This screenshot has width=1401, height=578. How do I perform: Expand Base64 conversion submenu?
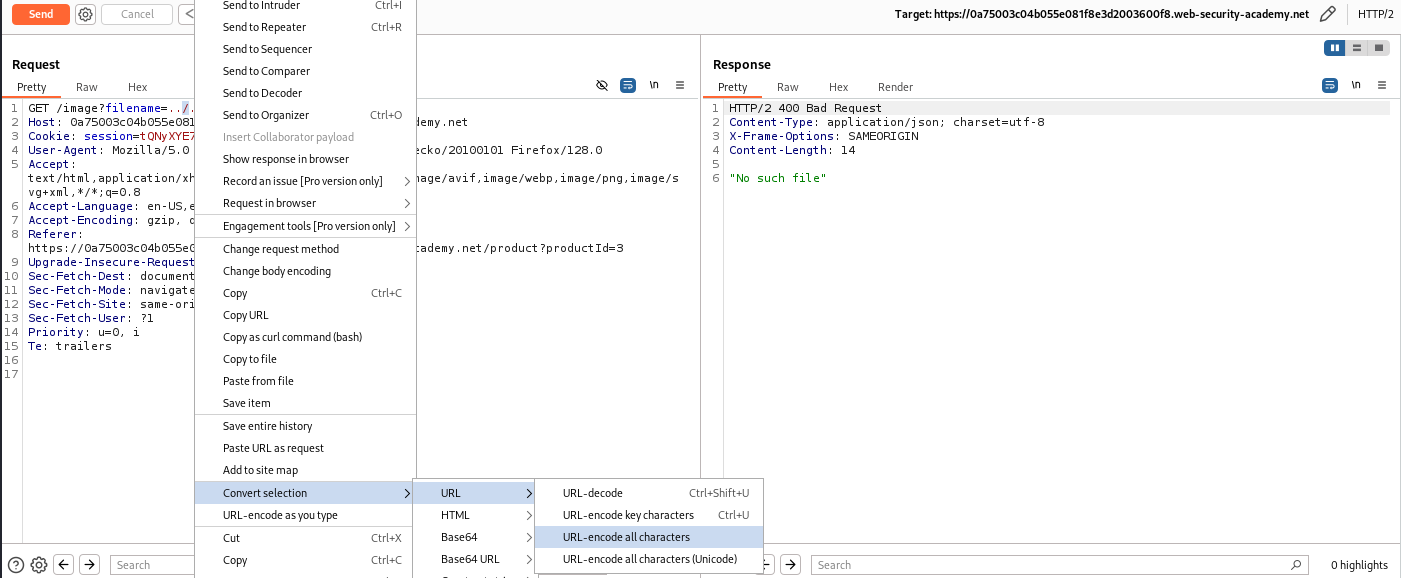click(474, 537)
